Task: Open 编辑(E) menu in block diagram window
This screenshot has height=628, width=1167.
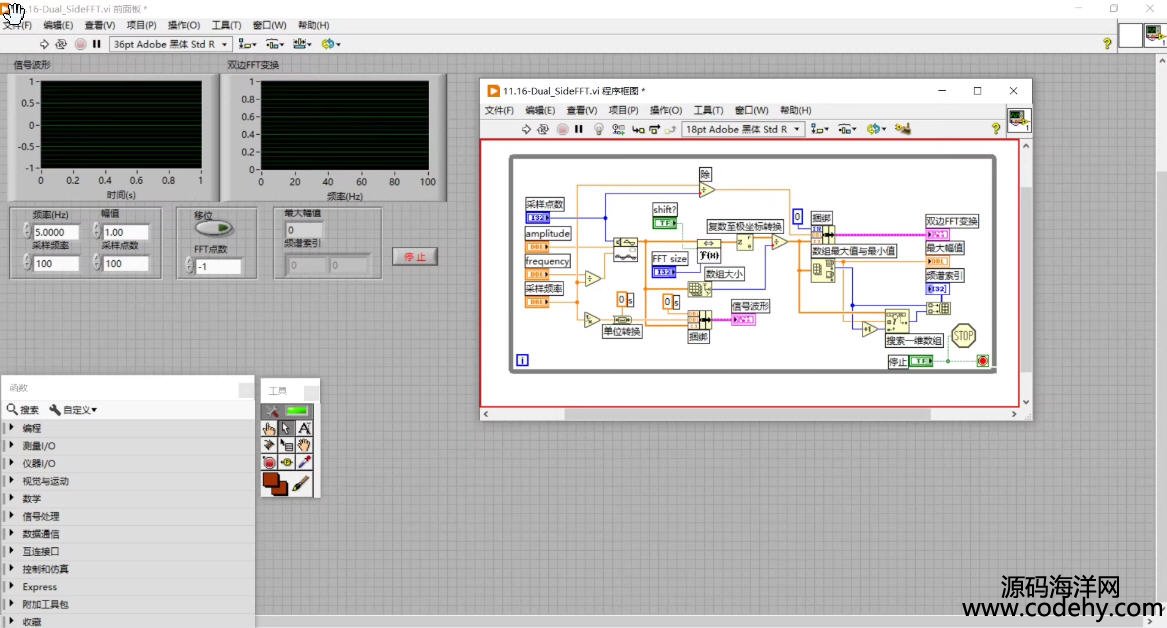Action: coord(540,110)
